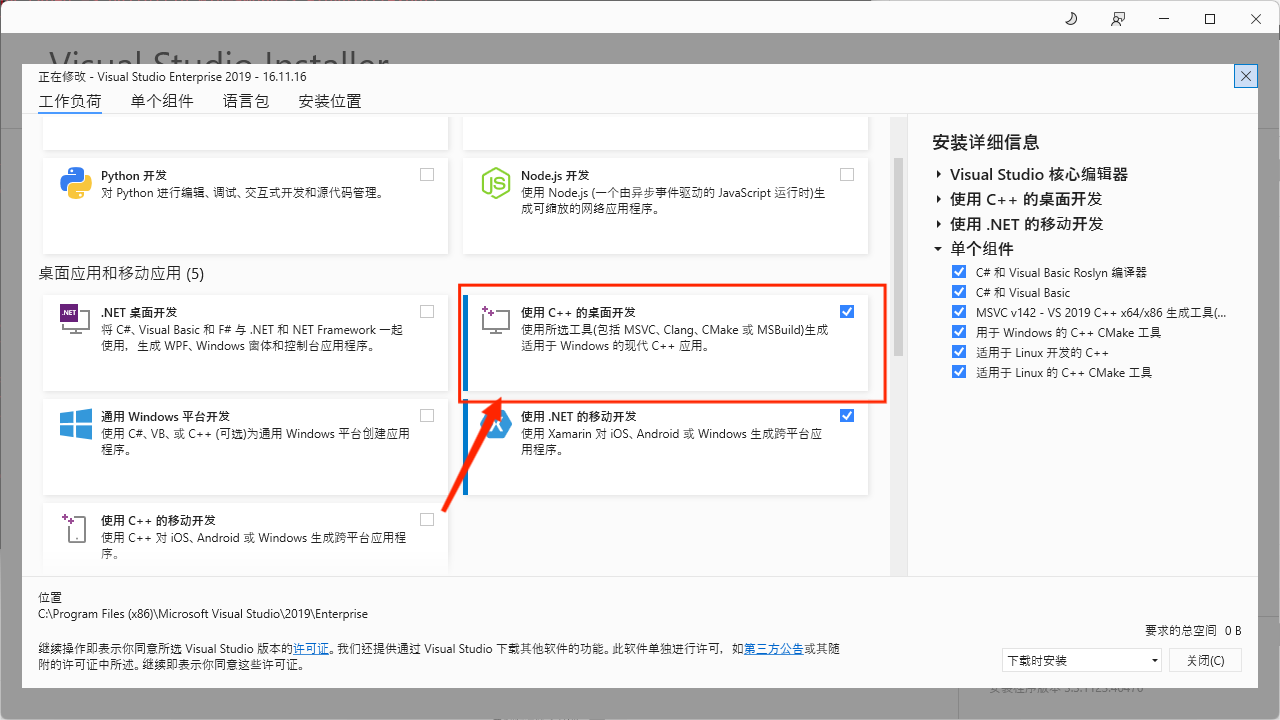
Task: Click the C++ mobile development device icon
Action: tap(76, 528)
